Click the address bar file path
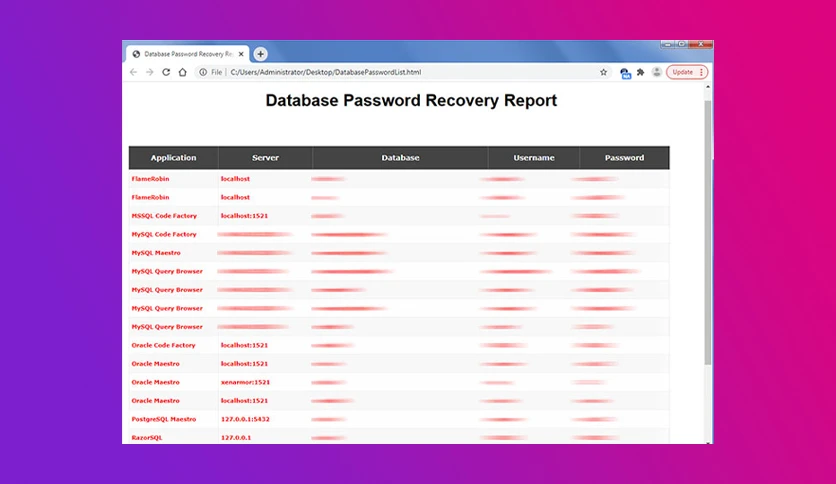 pyautogui.click(x=326, y=72)
